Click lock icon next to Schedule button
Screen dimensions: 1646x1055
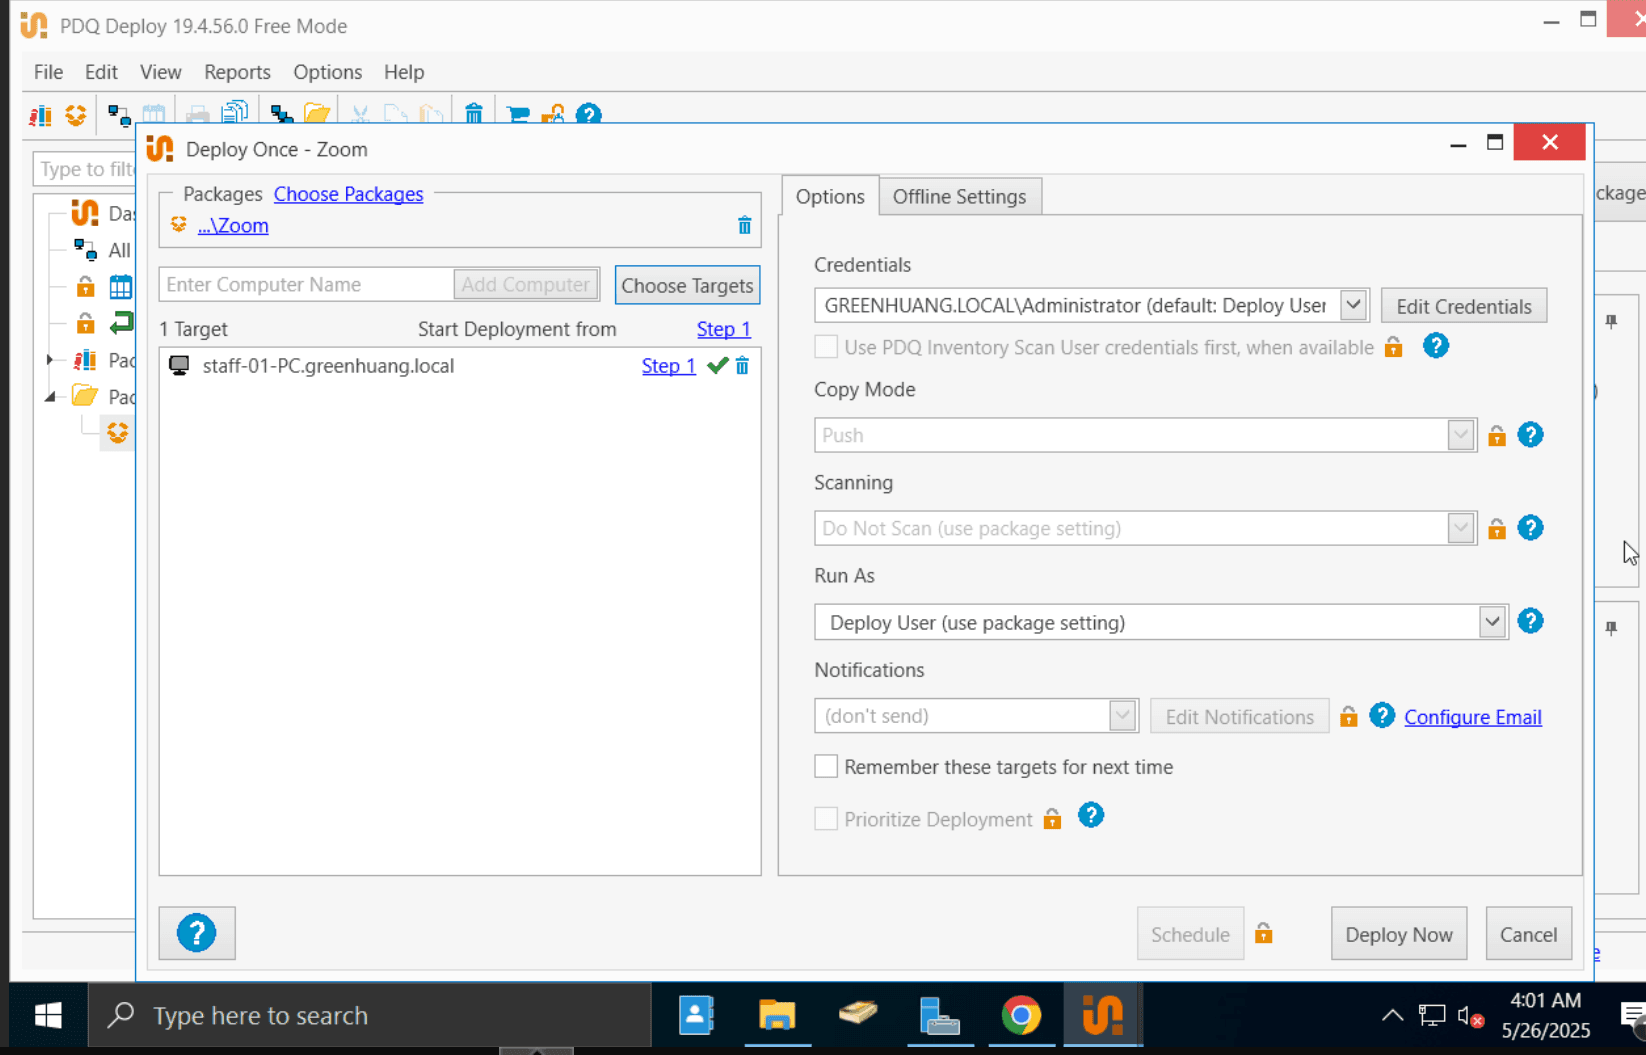pos(1264,933)
